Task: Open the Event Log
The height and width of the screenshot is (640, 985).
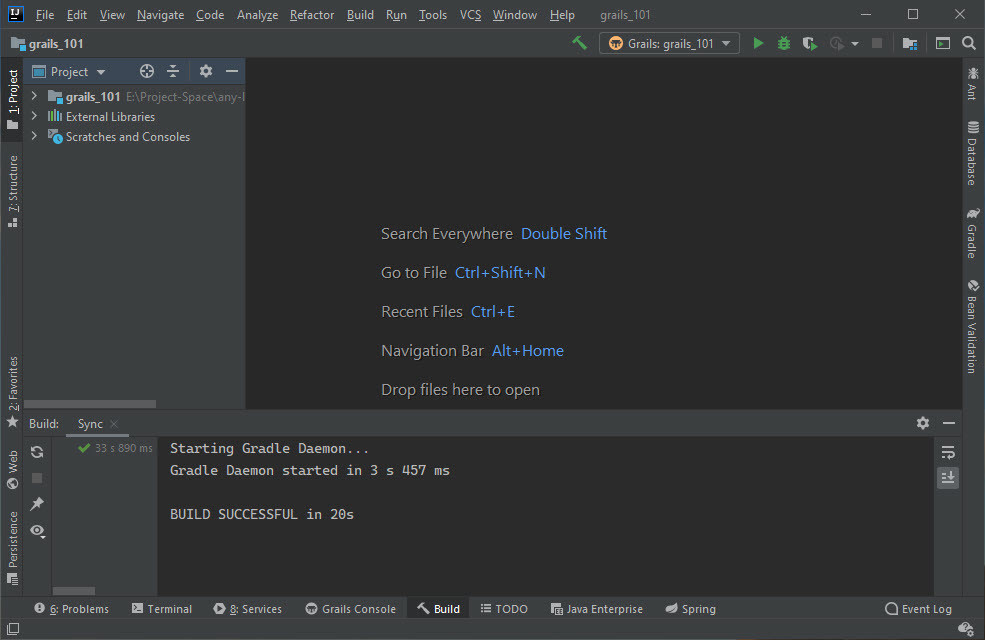Action: click(918, 609)
